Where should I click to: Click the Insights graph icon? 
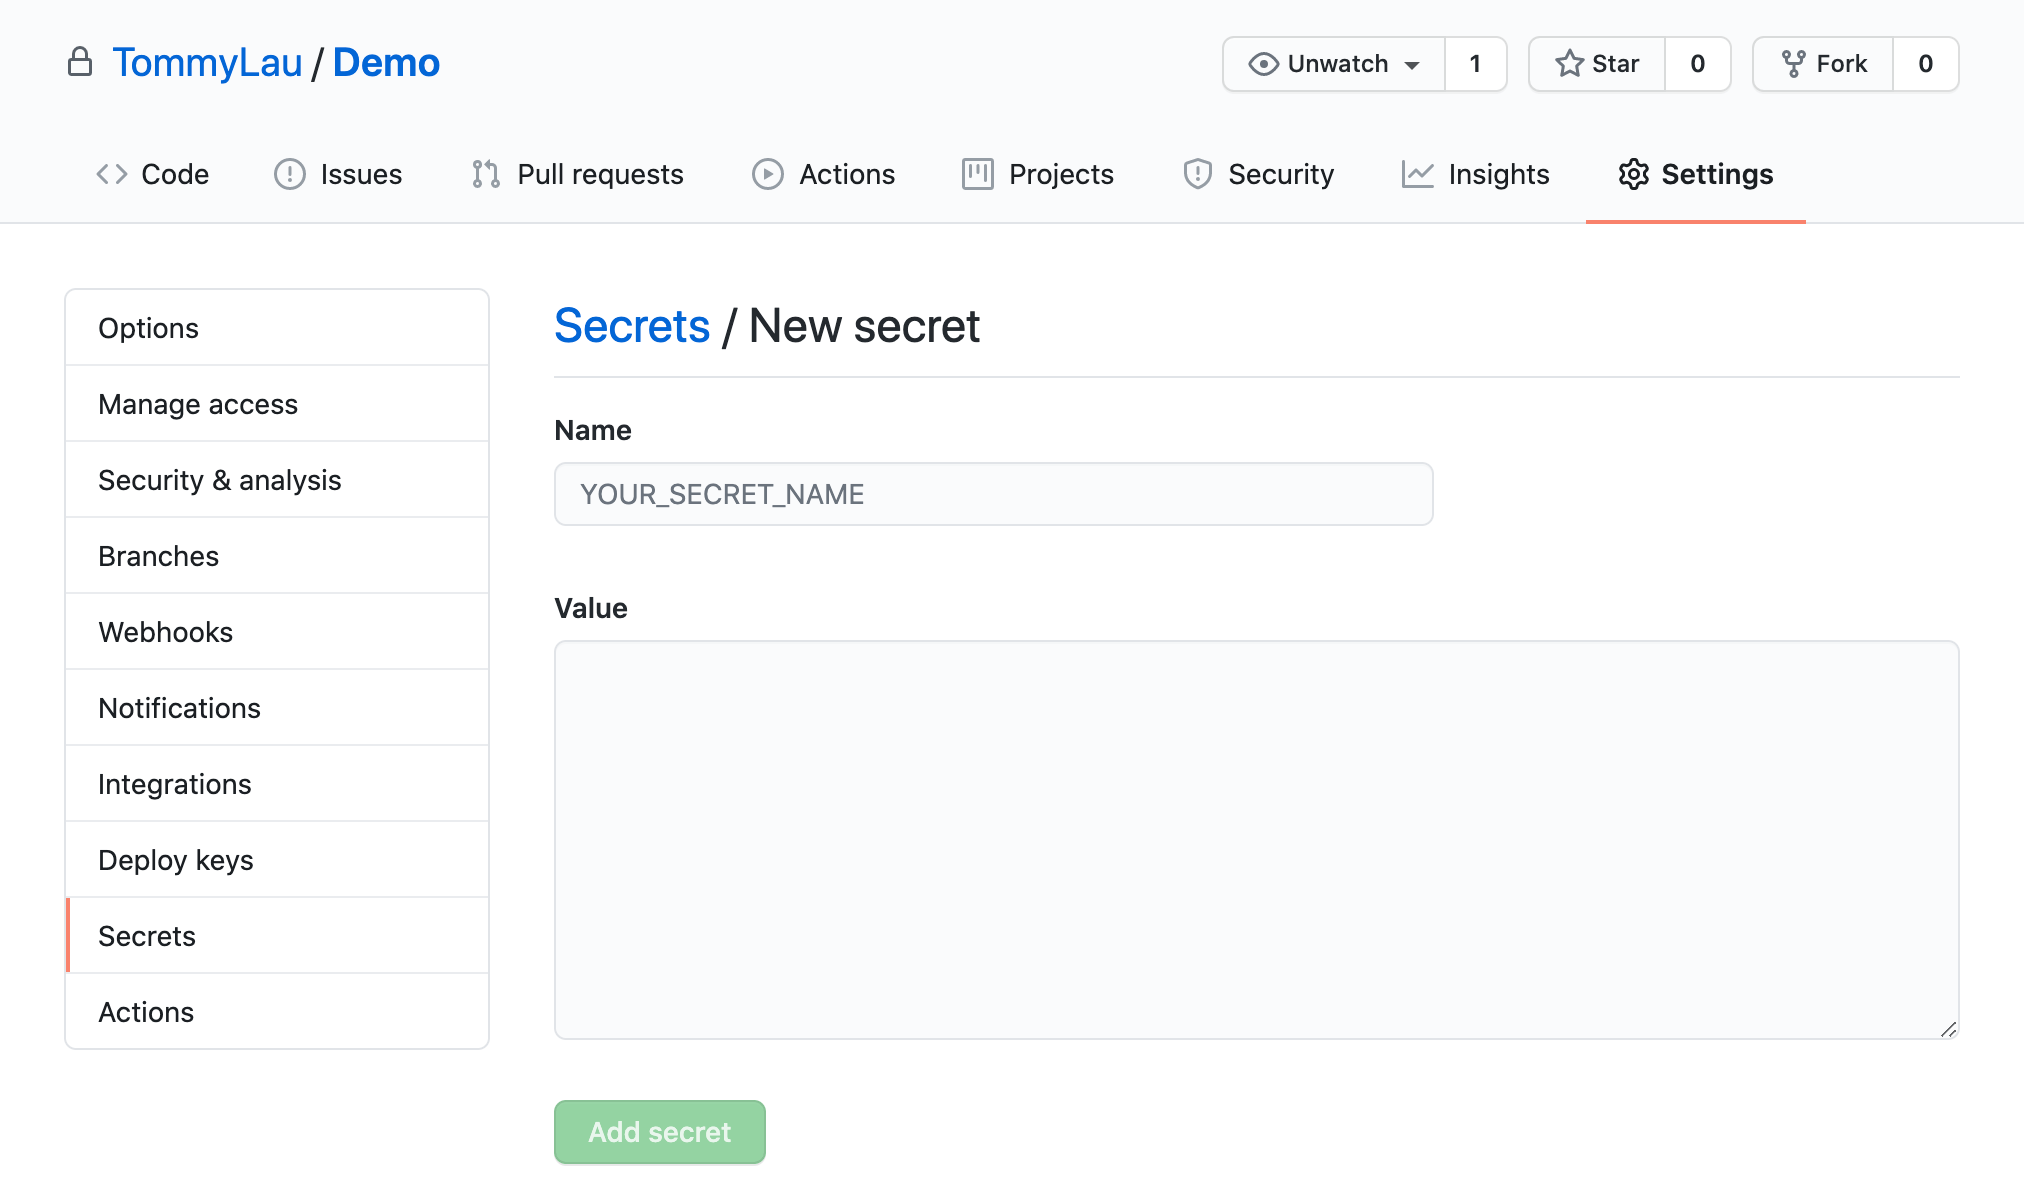[1417, 174]
